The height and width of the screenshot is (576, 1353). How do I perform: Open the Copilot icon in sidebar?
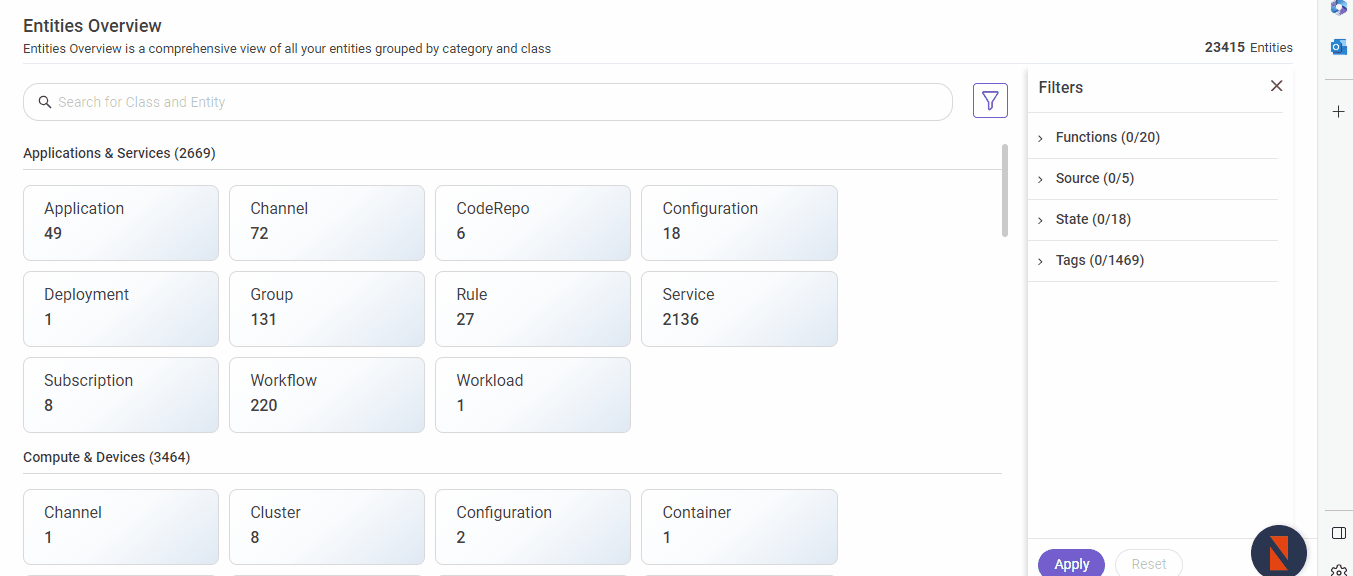point(1338,8)
